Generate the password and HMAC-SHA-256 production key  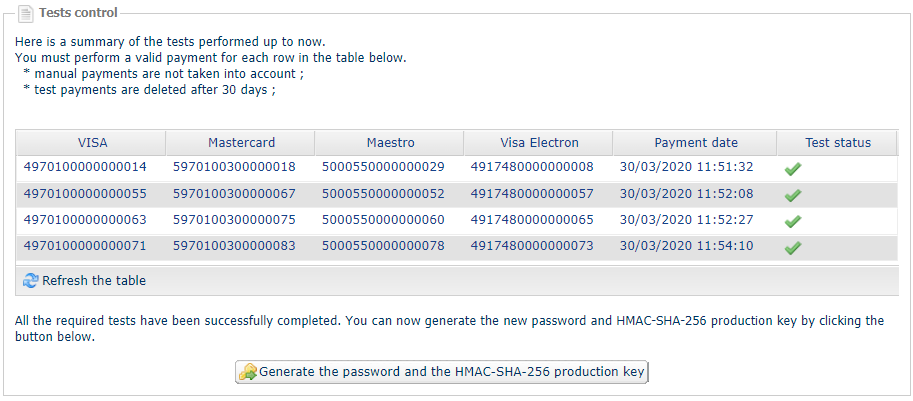coord(441,372)
